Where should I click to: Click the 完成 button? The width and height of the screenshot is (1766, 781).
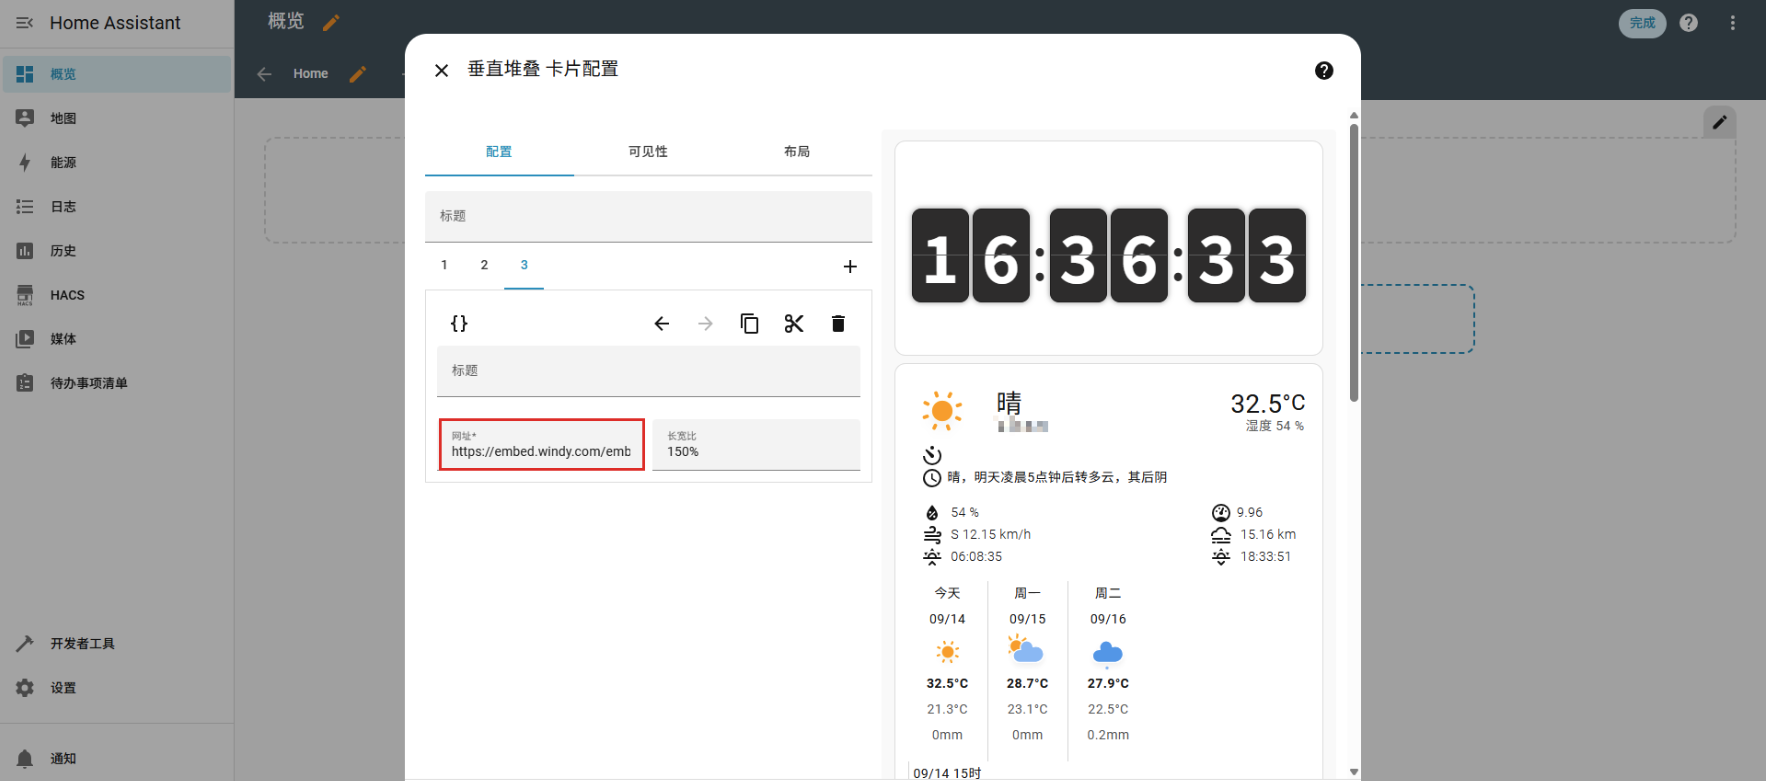coord(1642,23)
